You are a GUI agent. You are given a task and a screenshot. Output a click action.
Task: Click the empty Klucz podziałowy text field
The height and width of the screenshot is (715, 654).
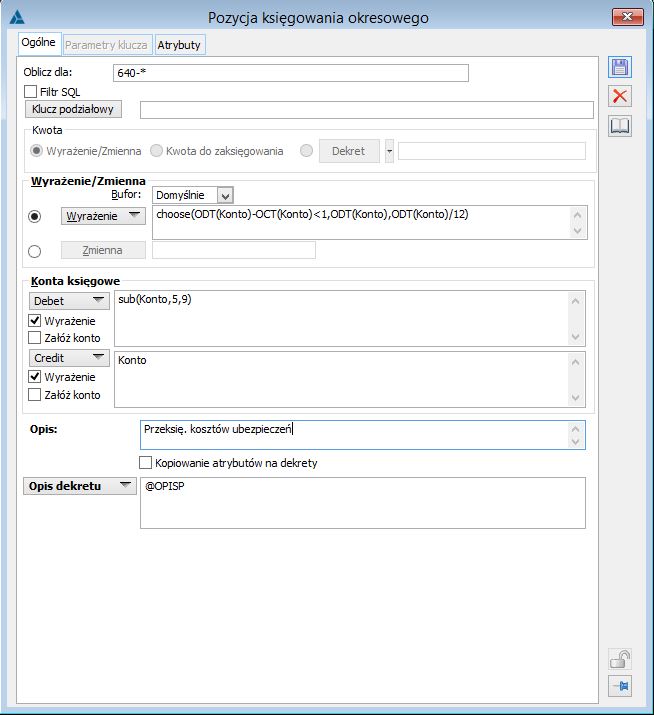(x=367, y=110)
